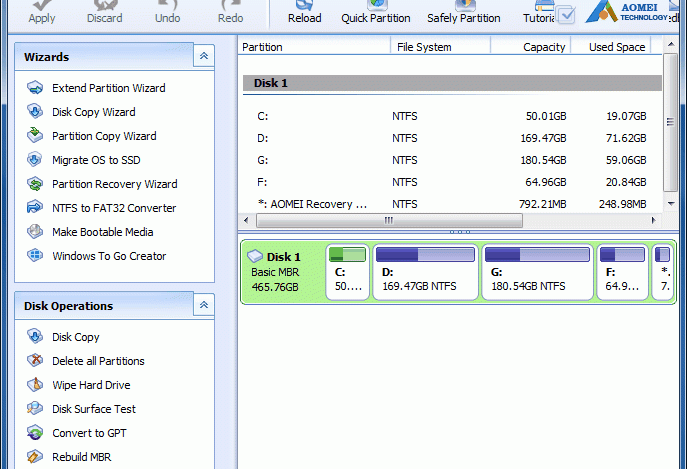This screenshot has height=469, width=687.
Task: Click the Quick Partition toolbar button
Action: [x=375, y=14]
